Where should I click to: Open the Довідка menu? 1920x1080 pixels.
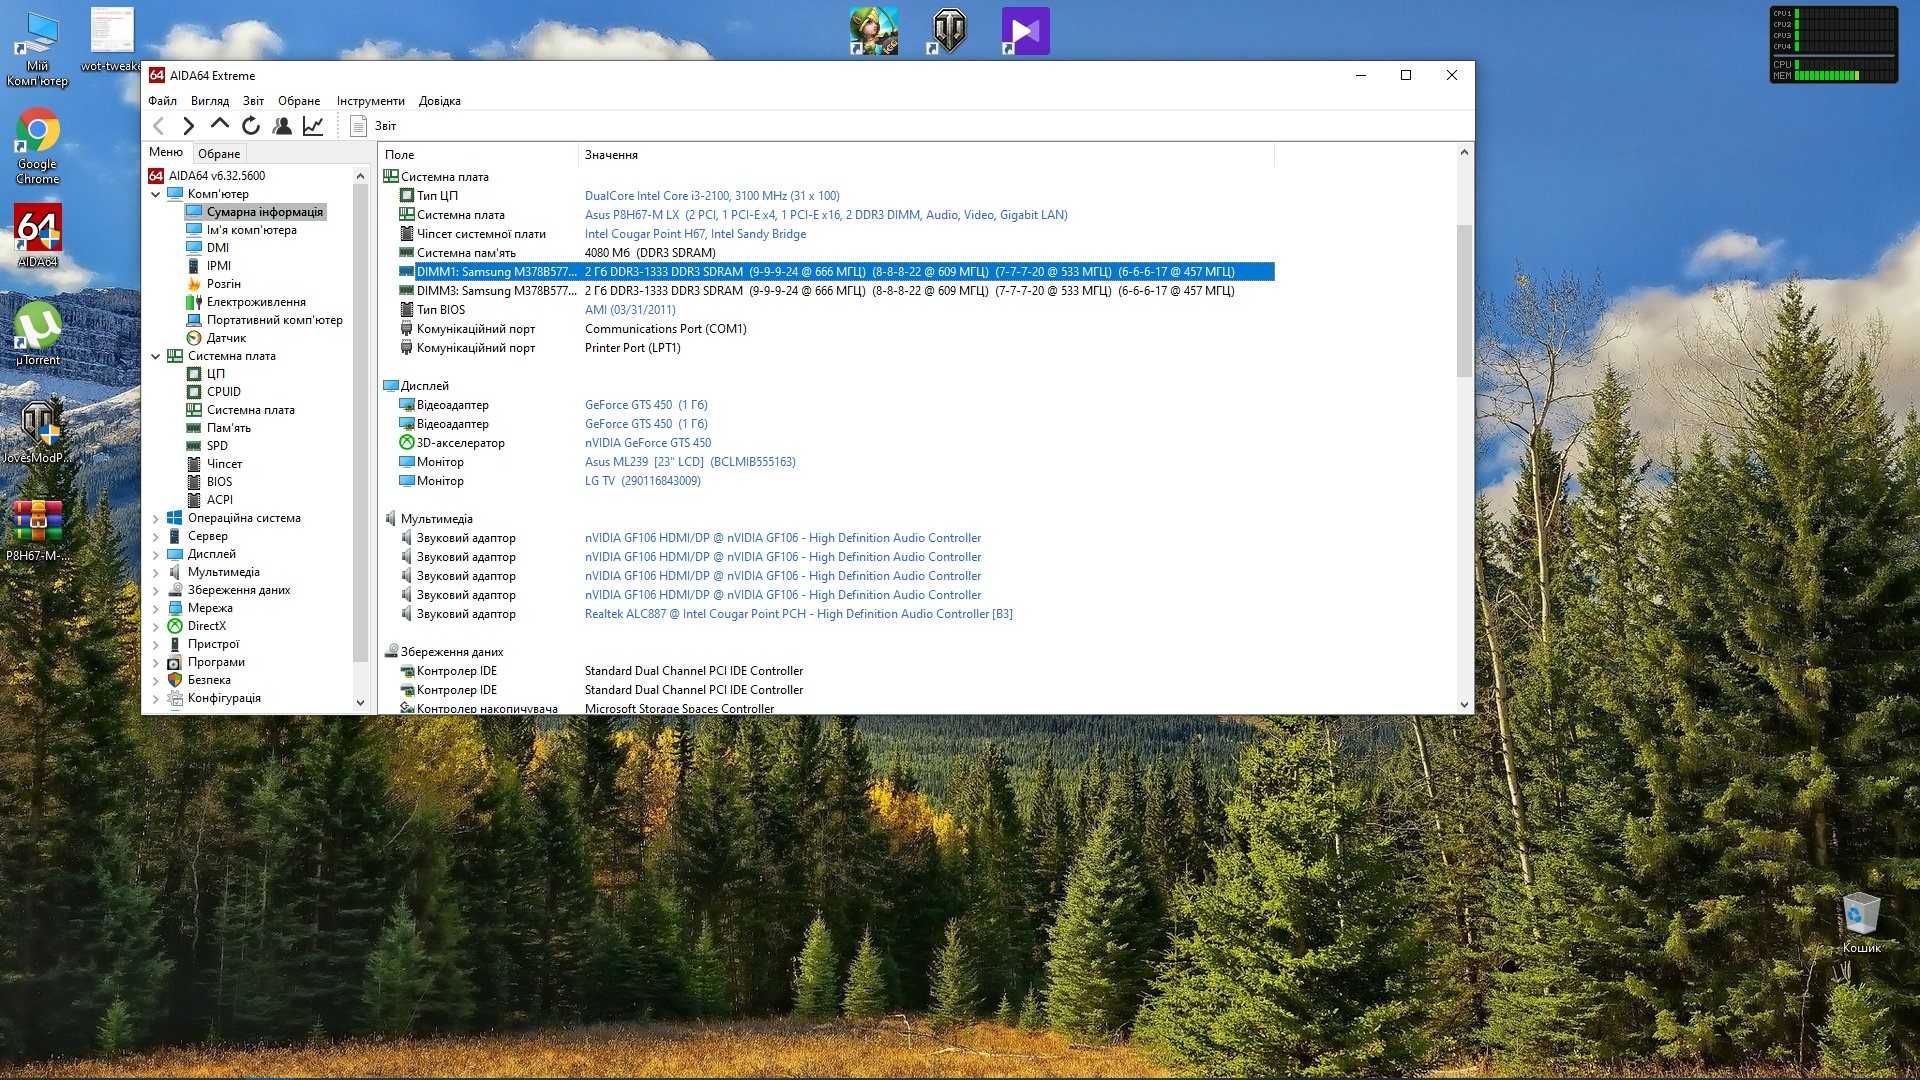(x=440, y=101)
